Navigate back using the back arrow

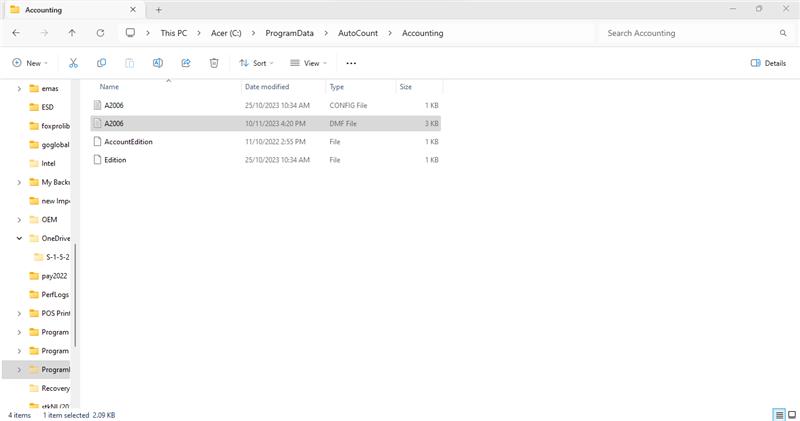click(x=16, y=33)
